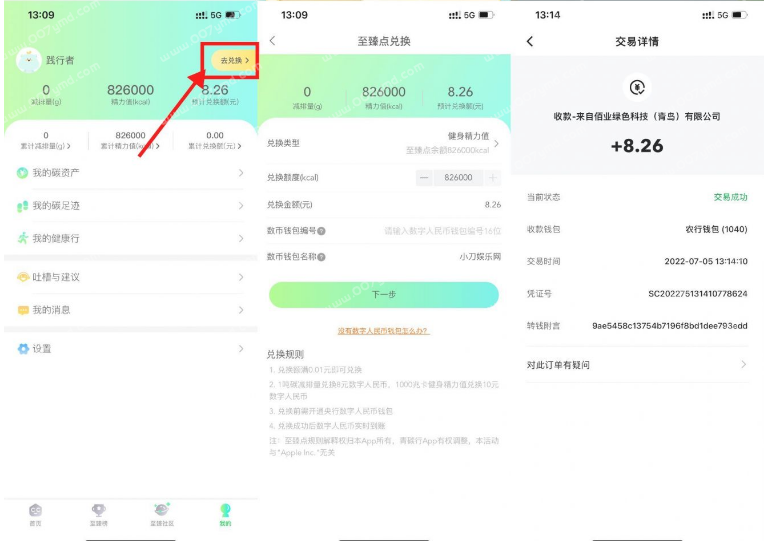Image resolution: width=767 pixels, height=541 pixels.
Task: Tap the 我的消息 message icon
Action: click(22, 310)
